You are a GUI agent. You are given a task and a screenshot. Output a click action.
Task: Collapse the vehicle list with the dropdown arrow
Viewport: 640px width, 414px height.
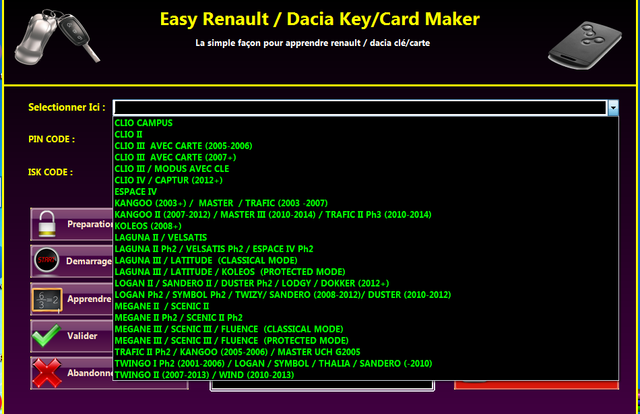pyautogui.click(x=613, y=107)
